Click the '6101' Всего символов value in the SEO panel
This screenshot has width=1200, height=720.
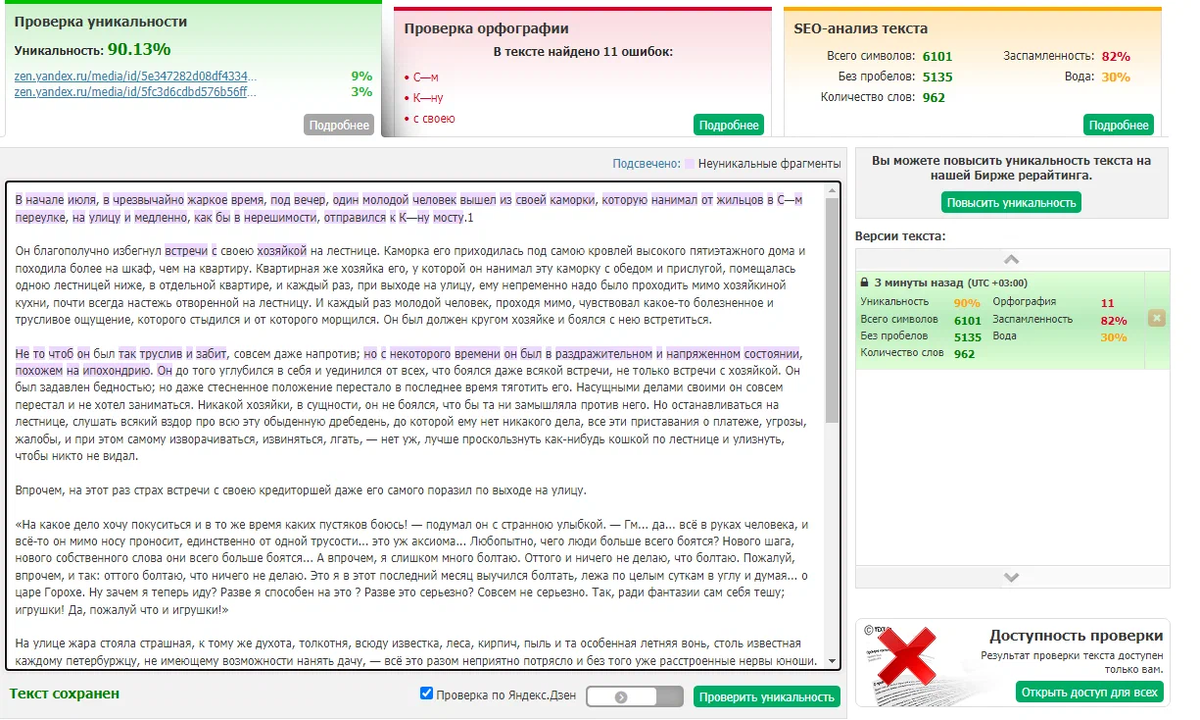pyautogui.click(x=937, y=57)
